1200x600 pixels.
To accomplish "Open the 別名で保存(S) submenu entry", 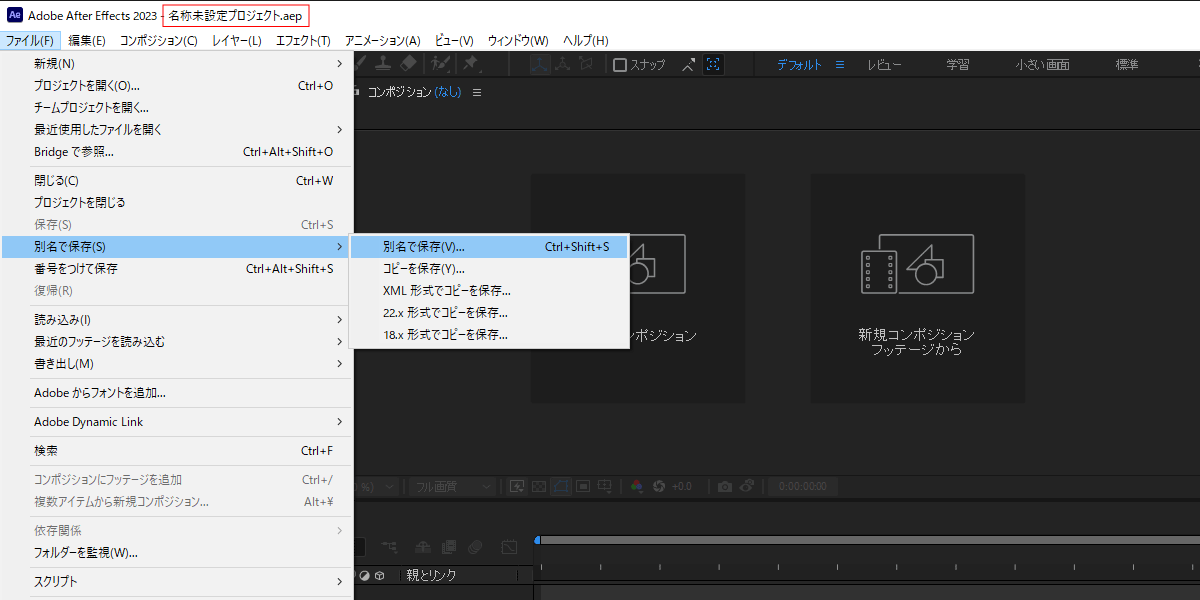I will (178, 246).
